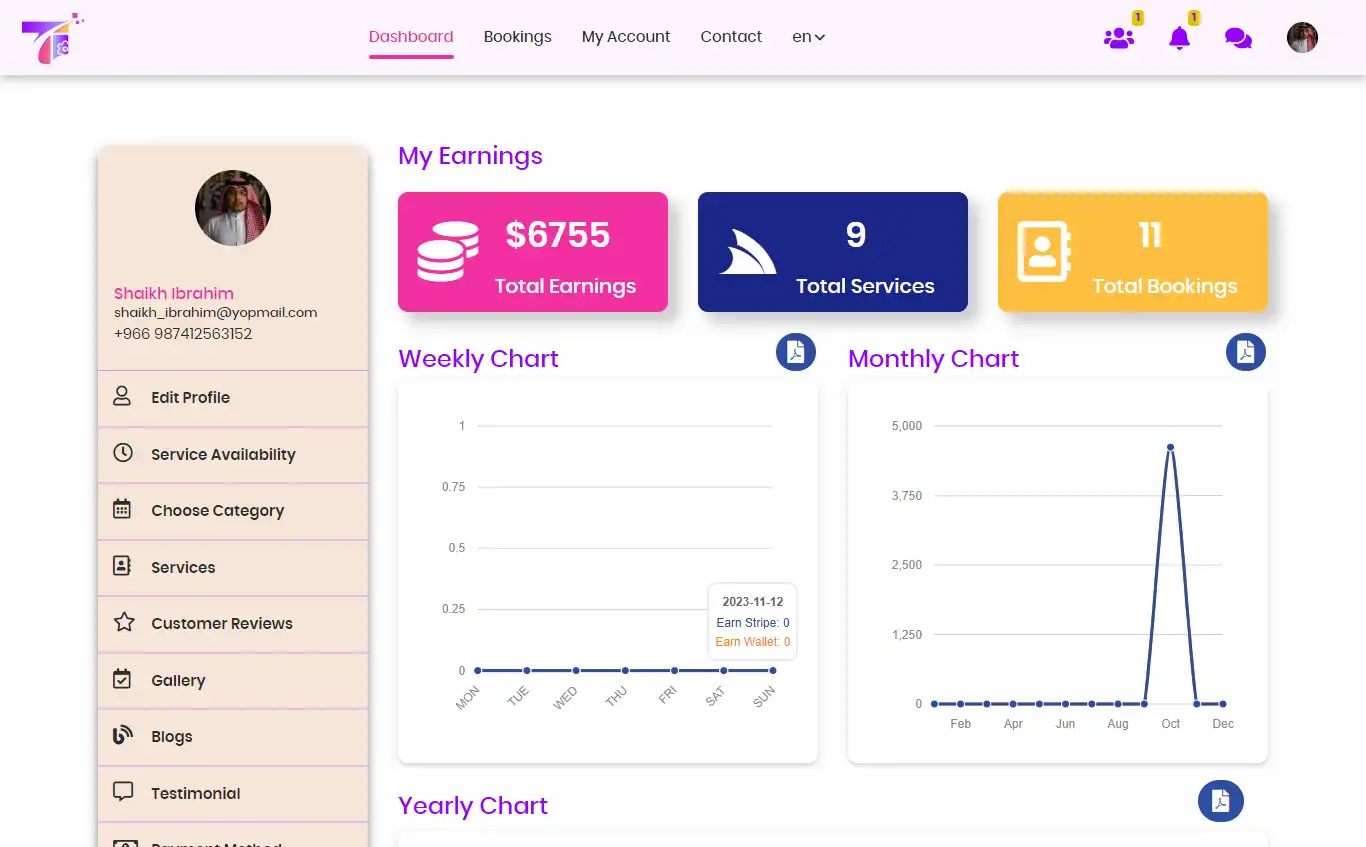Download Weekly Chart as PDF

tap(796, 352)
